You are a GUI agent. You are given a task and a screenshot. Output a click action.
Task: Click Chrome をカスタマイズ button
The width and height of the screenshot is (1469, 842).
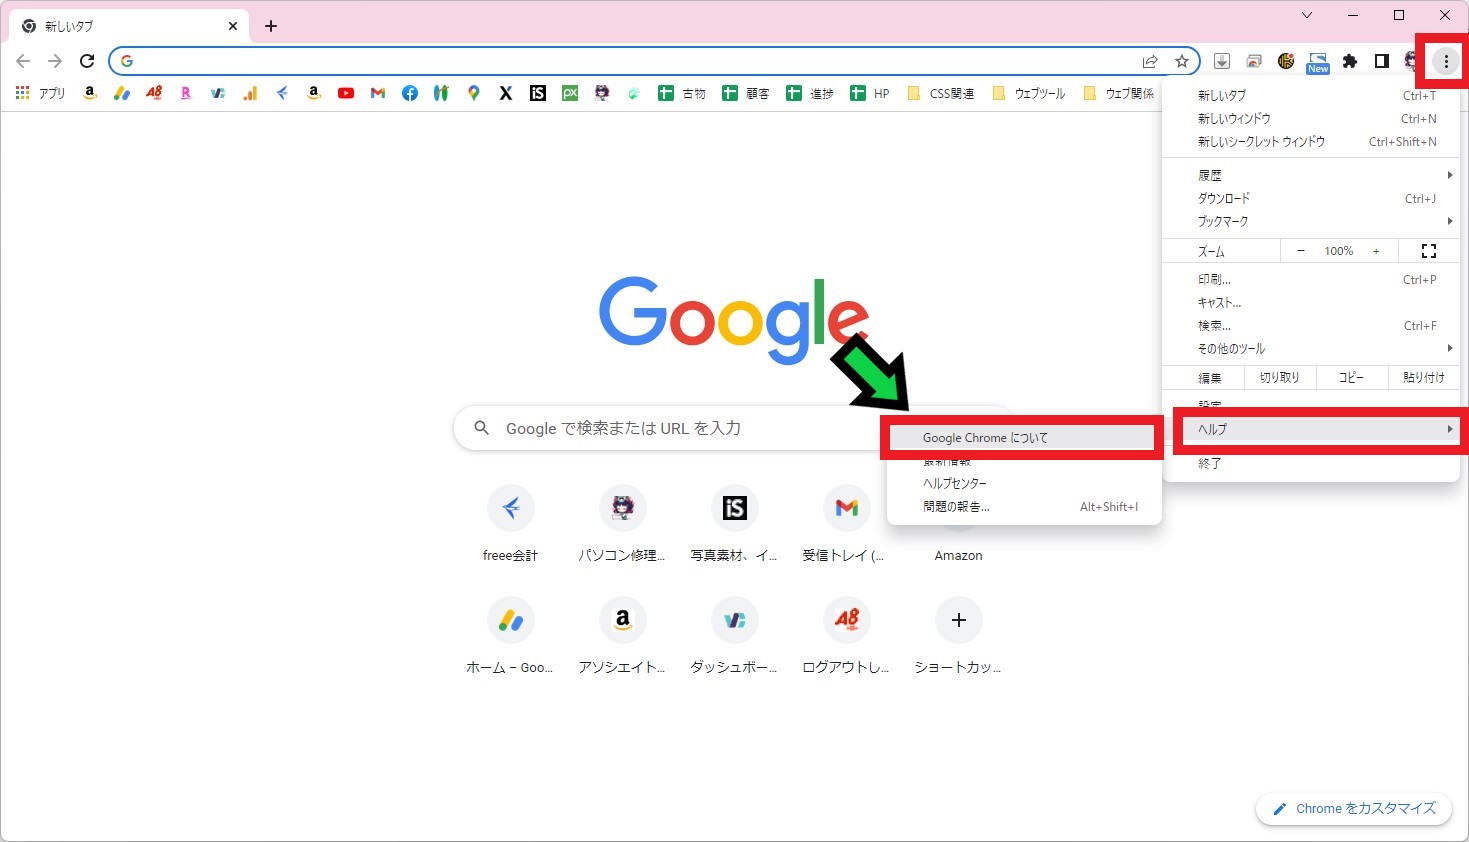tap(1354, 808)
